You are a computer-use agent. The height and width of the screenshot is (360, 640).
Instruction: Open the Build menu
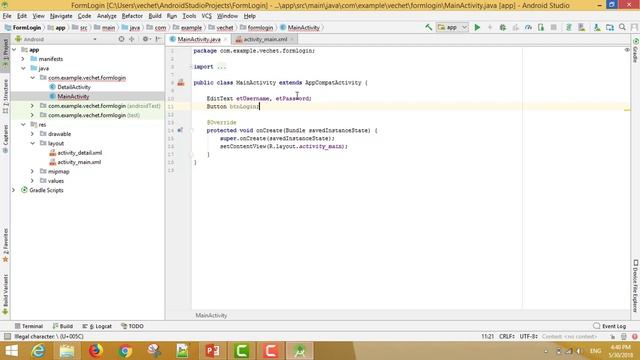pyautogui.click(x=155, y=16)
